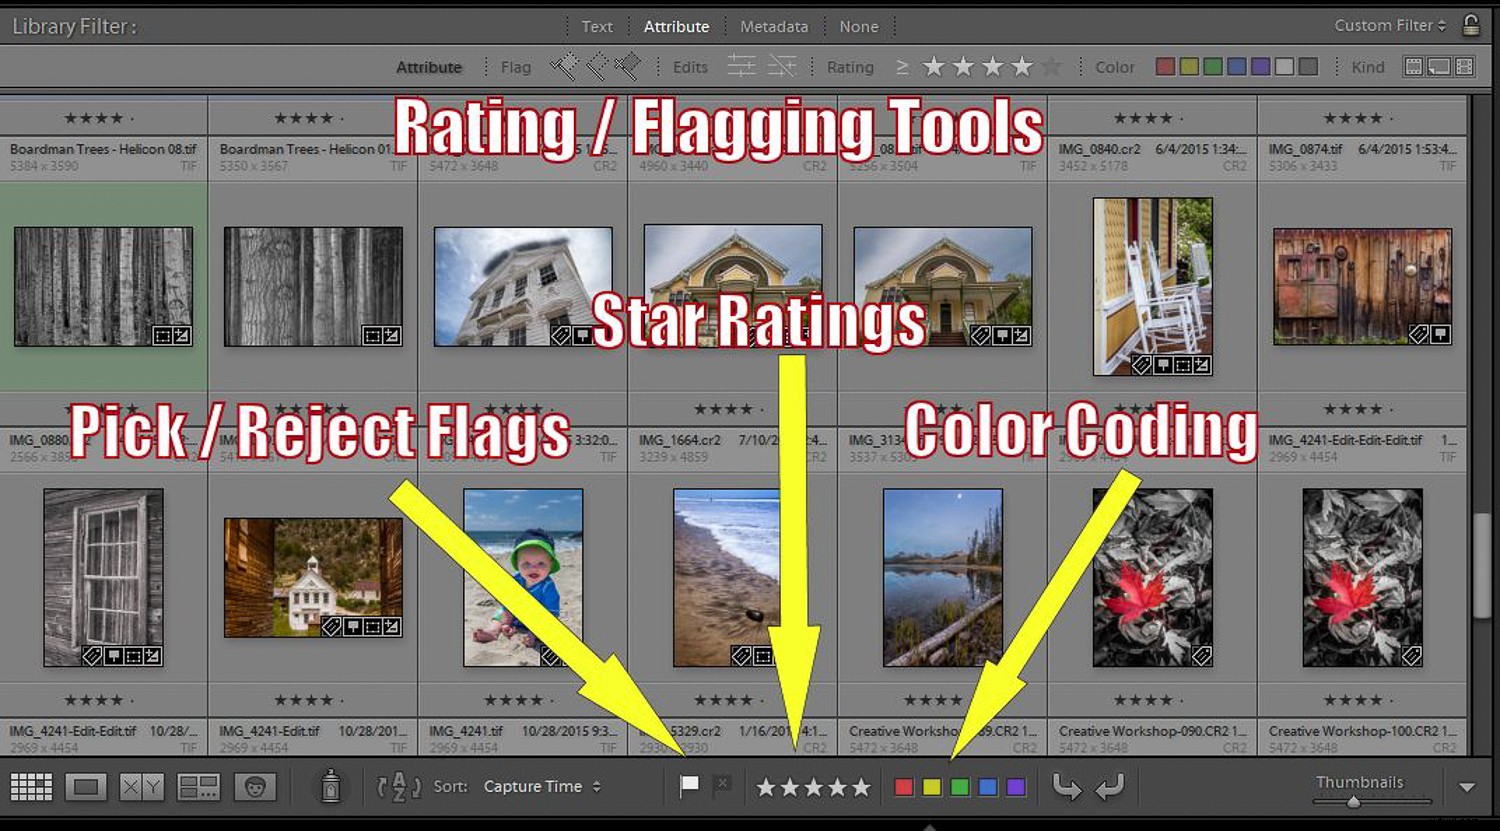Select the Painter spray-can tool
This screenshot has width=1500, height=831.
(x=330, y=786)
